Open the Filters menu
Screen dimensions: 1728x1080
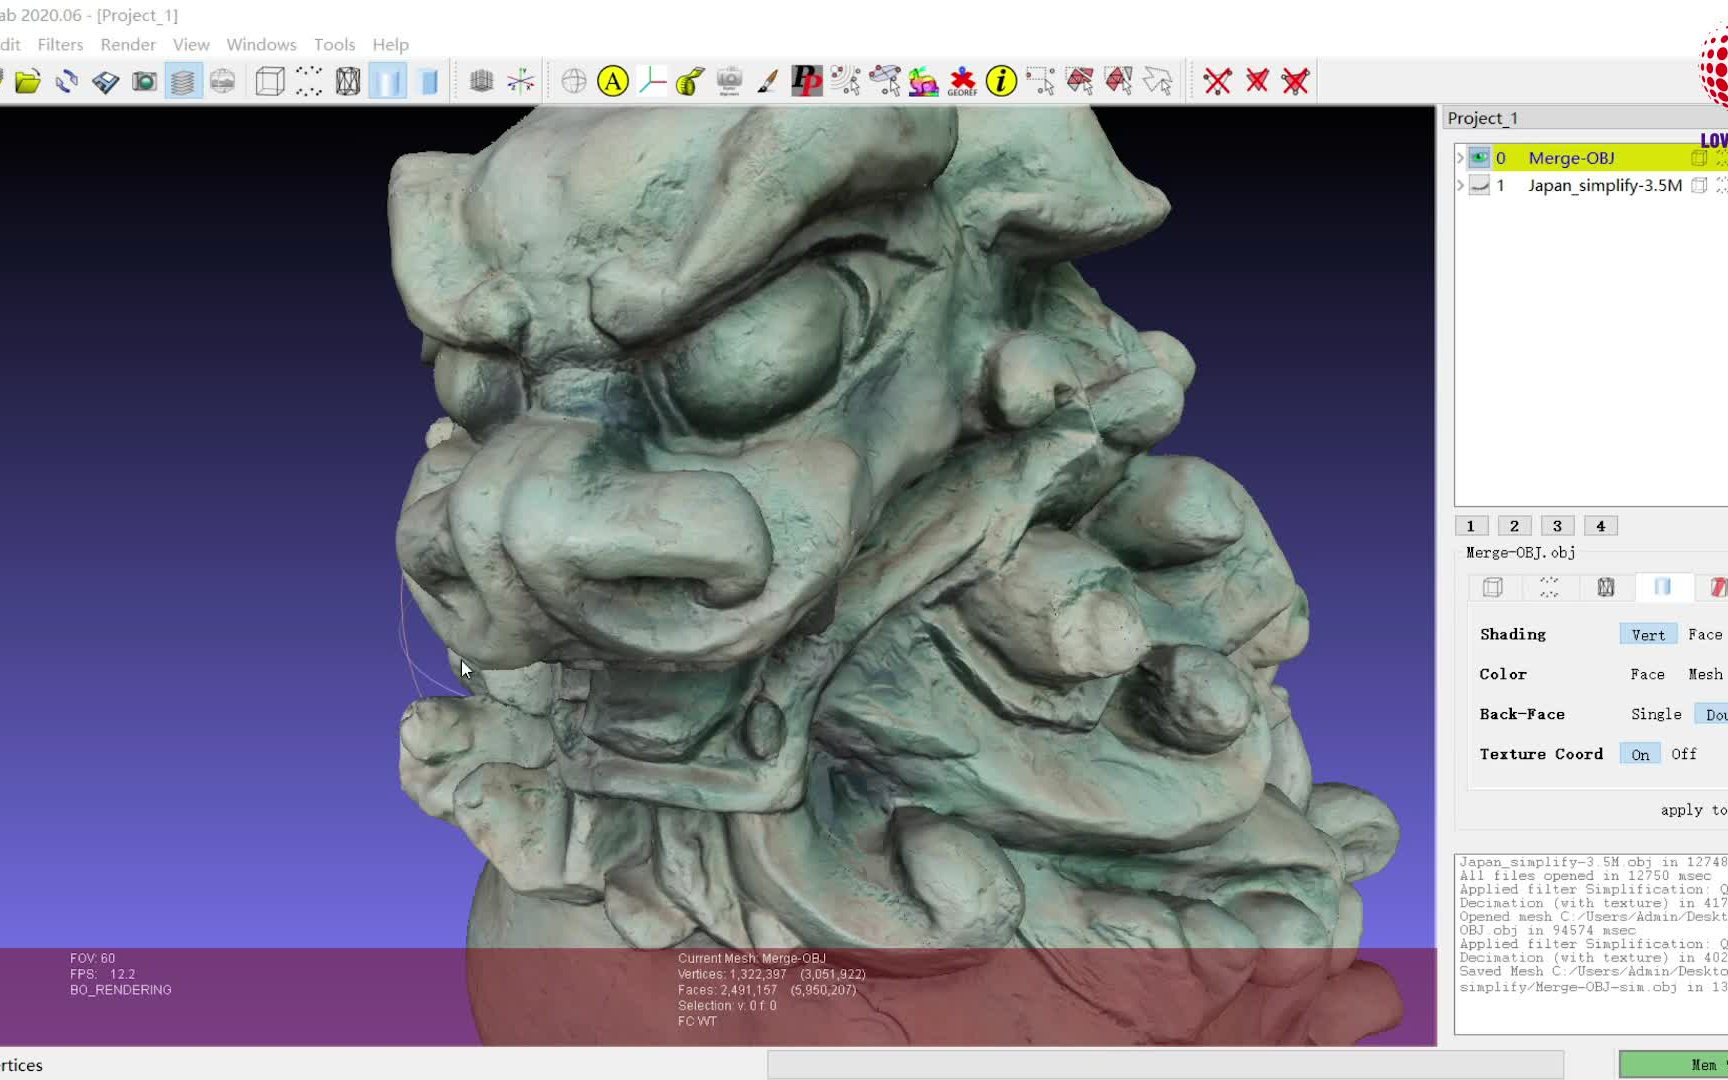(x=60, y=44)
